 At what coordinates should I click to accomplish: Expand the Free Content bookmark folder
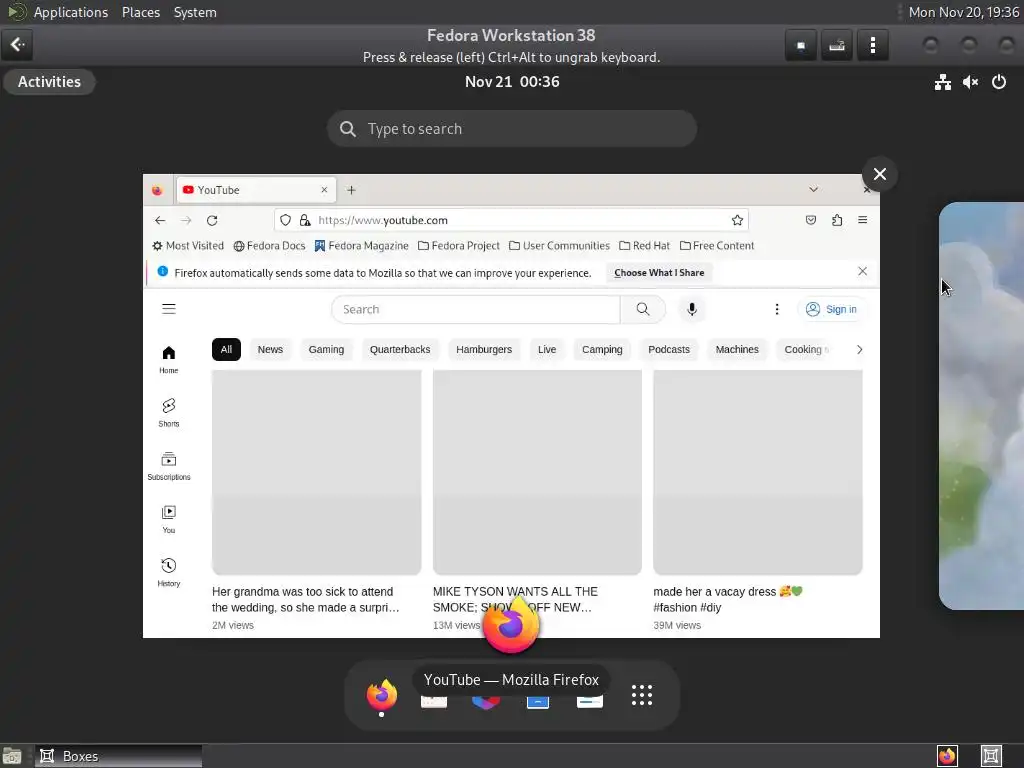pos(717,246)
